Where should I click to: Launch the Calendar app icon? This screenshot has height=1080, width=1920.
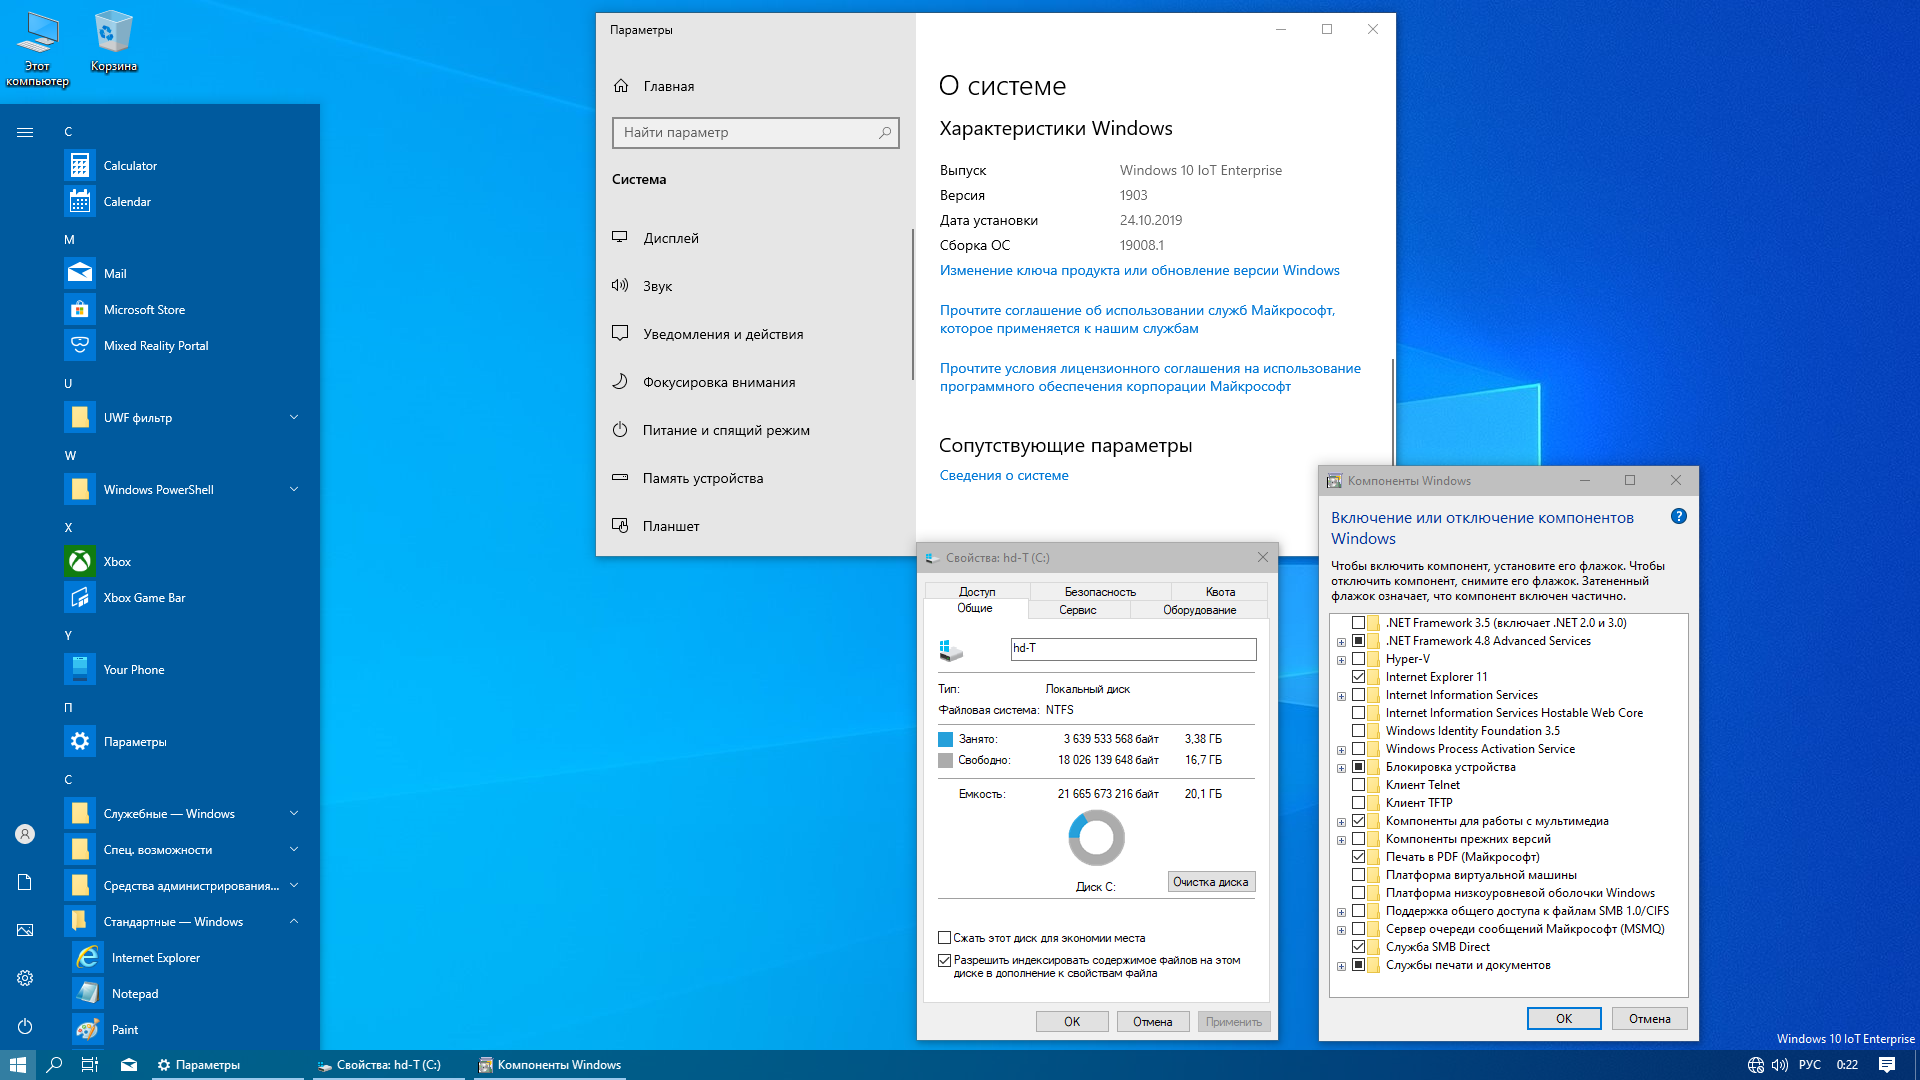click(x=80, y=202)
